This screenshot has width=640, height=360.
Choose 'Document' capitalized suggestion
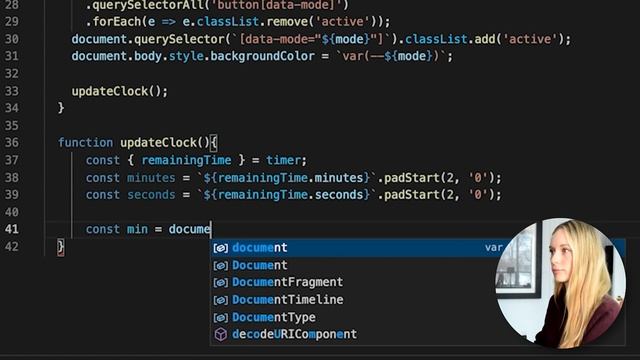(x=418, y=265)
